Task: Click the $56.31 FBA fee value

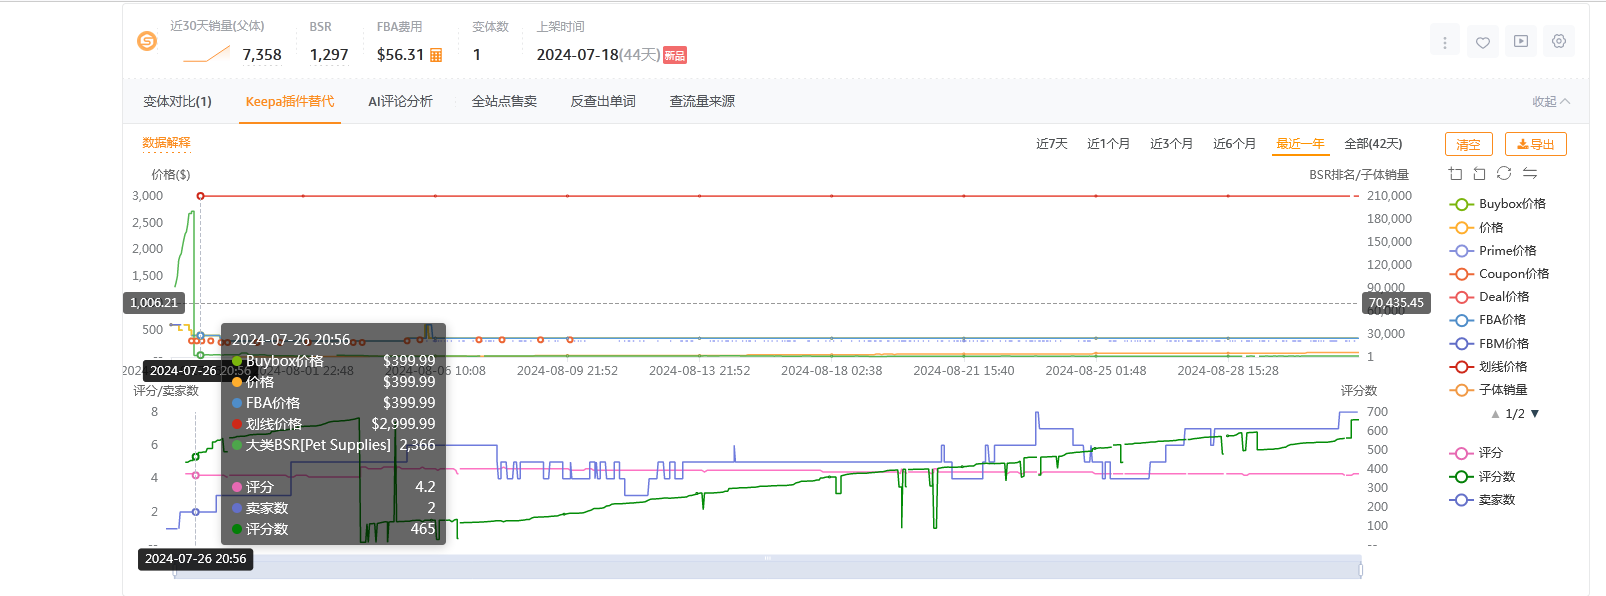Action: (x=400, y=55)
